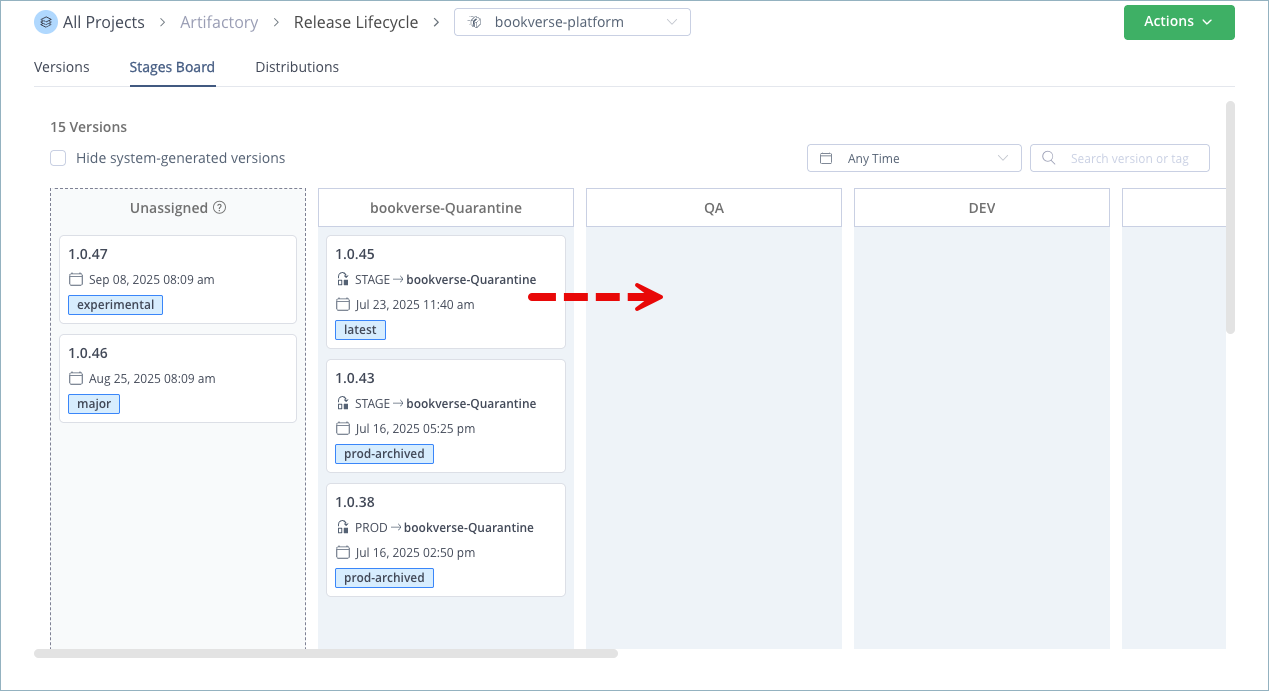1269x691 pixels.
Task: Click promotion icon on version 1.0.43 card
Action: coord(343,404)
